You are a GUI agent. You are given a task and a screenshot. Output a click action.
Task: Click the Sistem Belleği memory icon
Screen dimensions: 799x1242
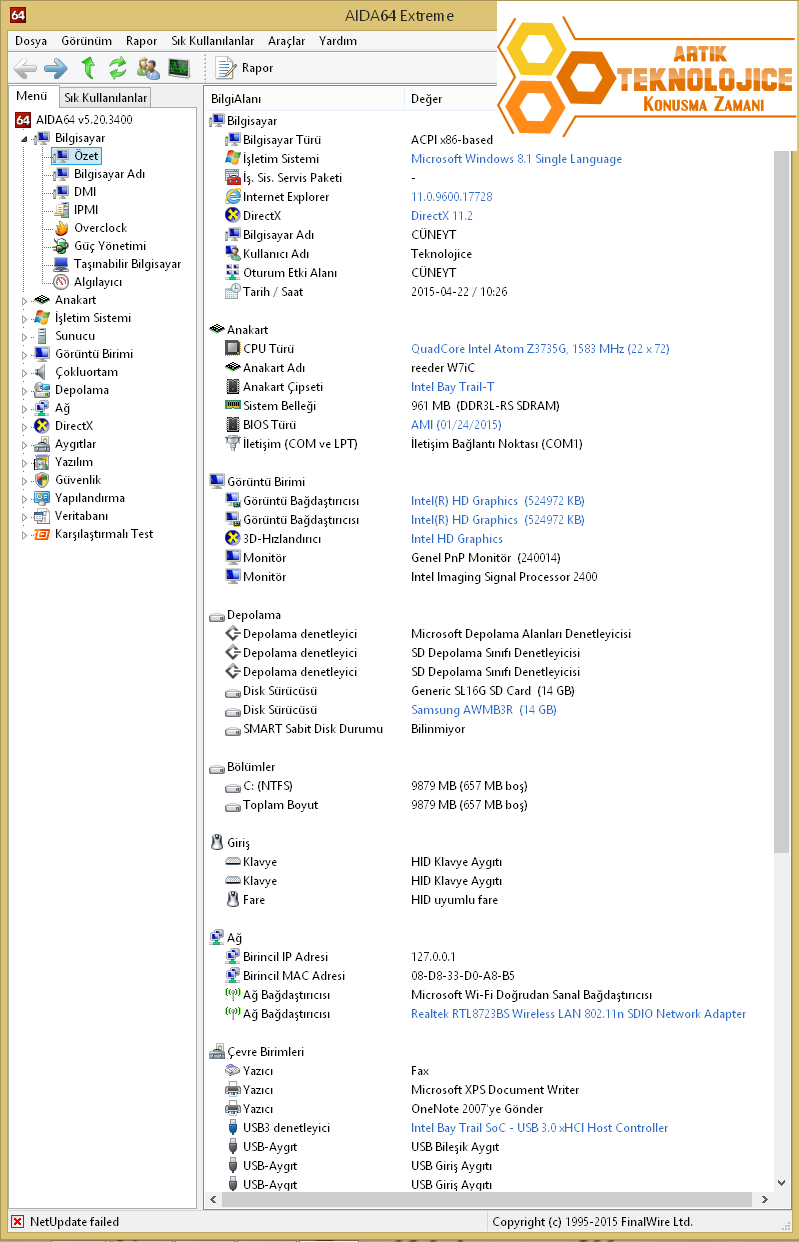pos(233,406)
